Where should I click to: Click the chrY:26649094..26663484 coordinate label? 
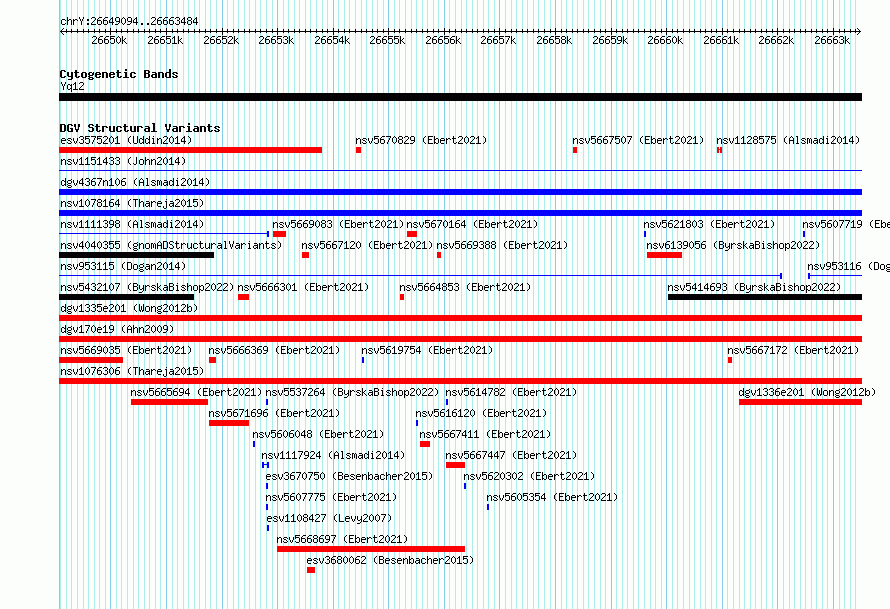129,22
